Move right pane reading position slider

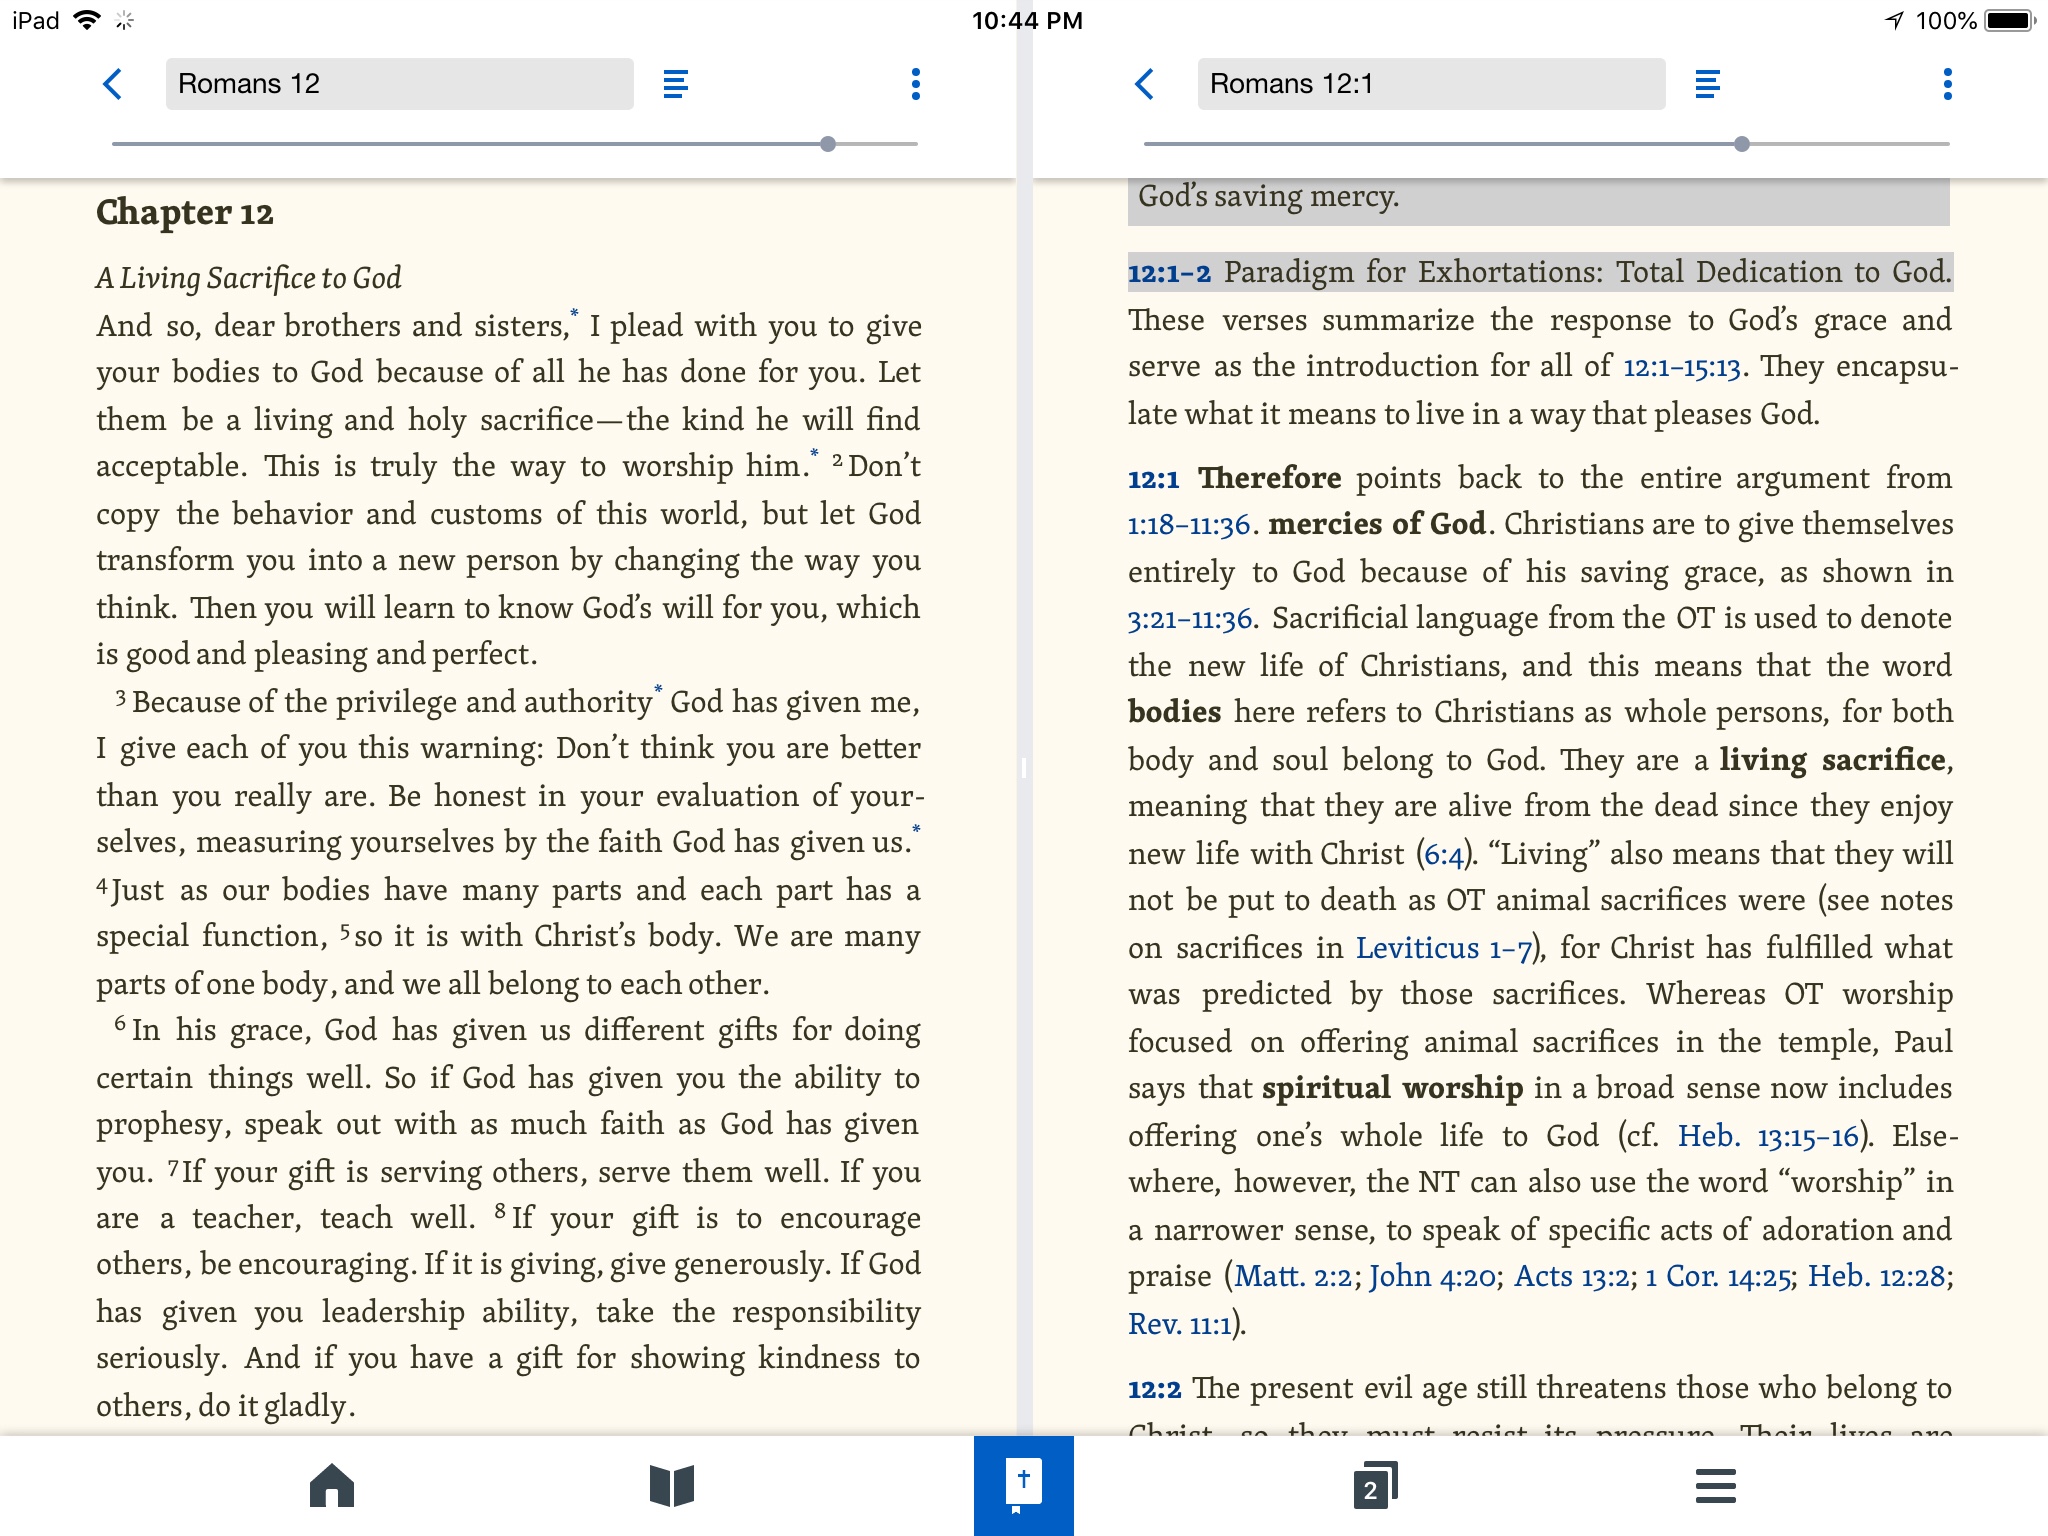(1742, 144)
